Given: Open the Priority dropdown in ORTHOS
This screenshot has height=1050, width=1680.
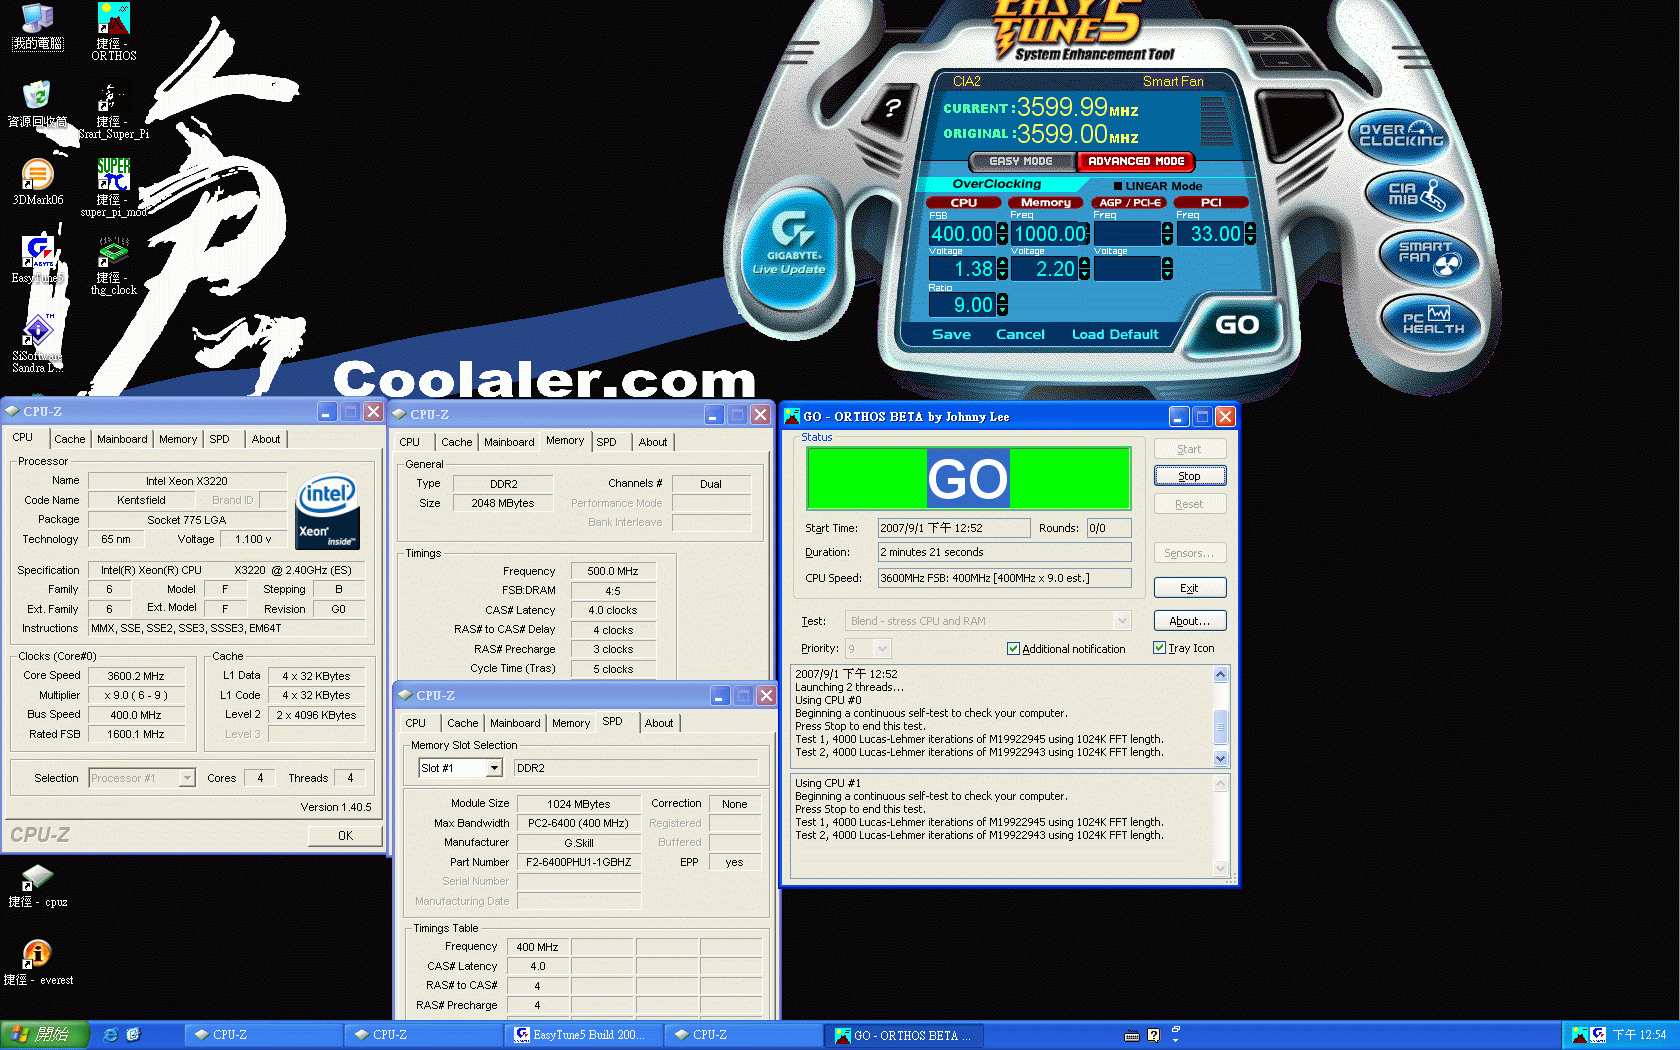Looking at the screenshot, I should (x=882, y=649).
